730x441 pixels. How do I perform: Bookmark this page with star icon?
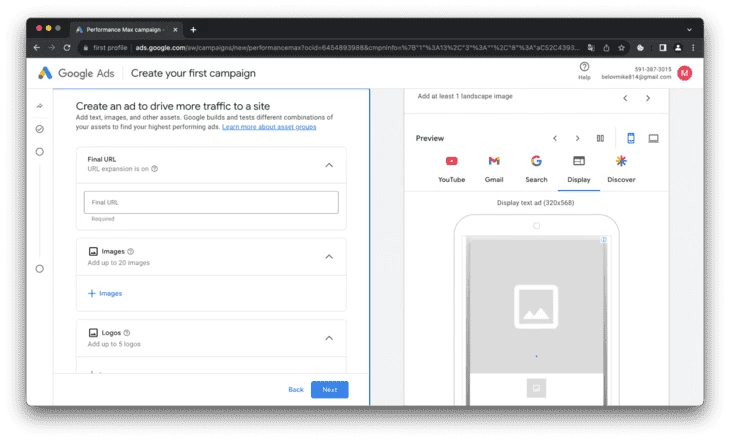pyautogui.click(x=621, y=47)
